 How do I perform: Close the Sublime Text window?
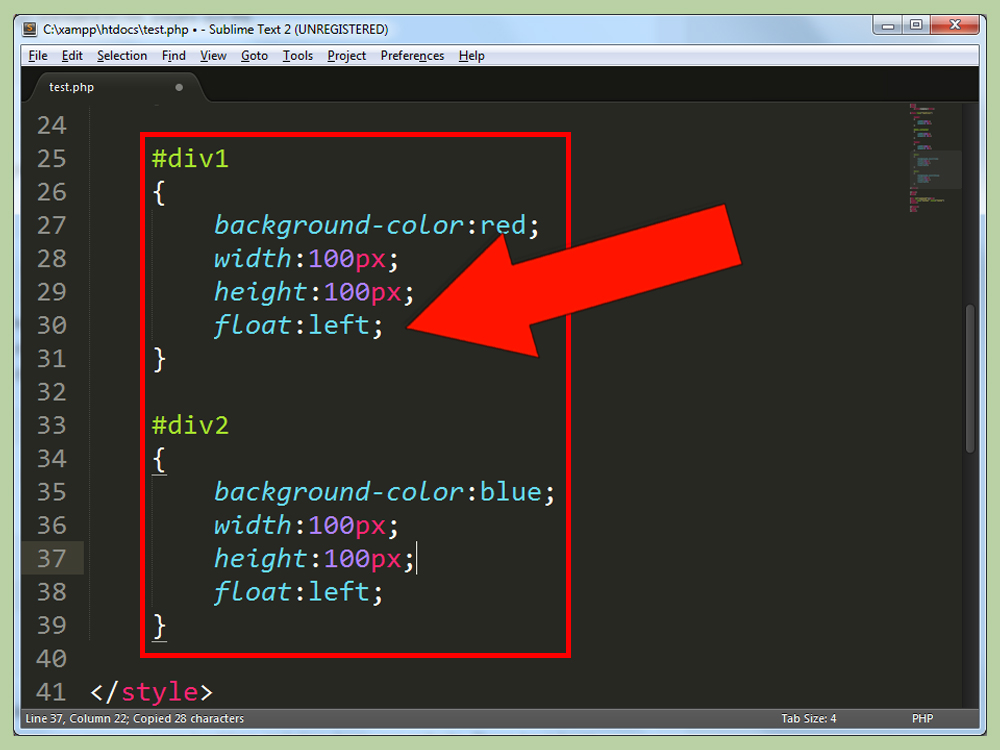pyautogui.click(x=955, y=26)
